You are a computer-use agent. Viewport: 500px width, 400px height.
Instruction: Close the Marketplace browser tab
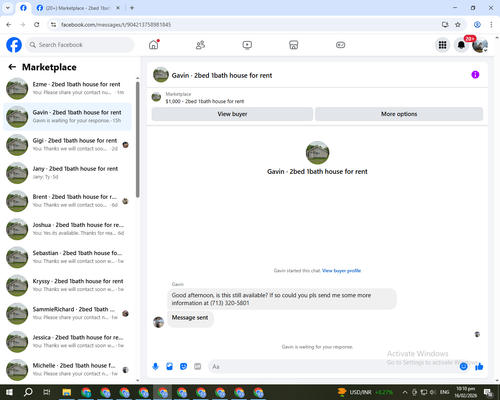click(118, 8)
